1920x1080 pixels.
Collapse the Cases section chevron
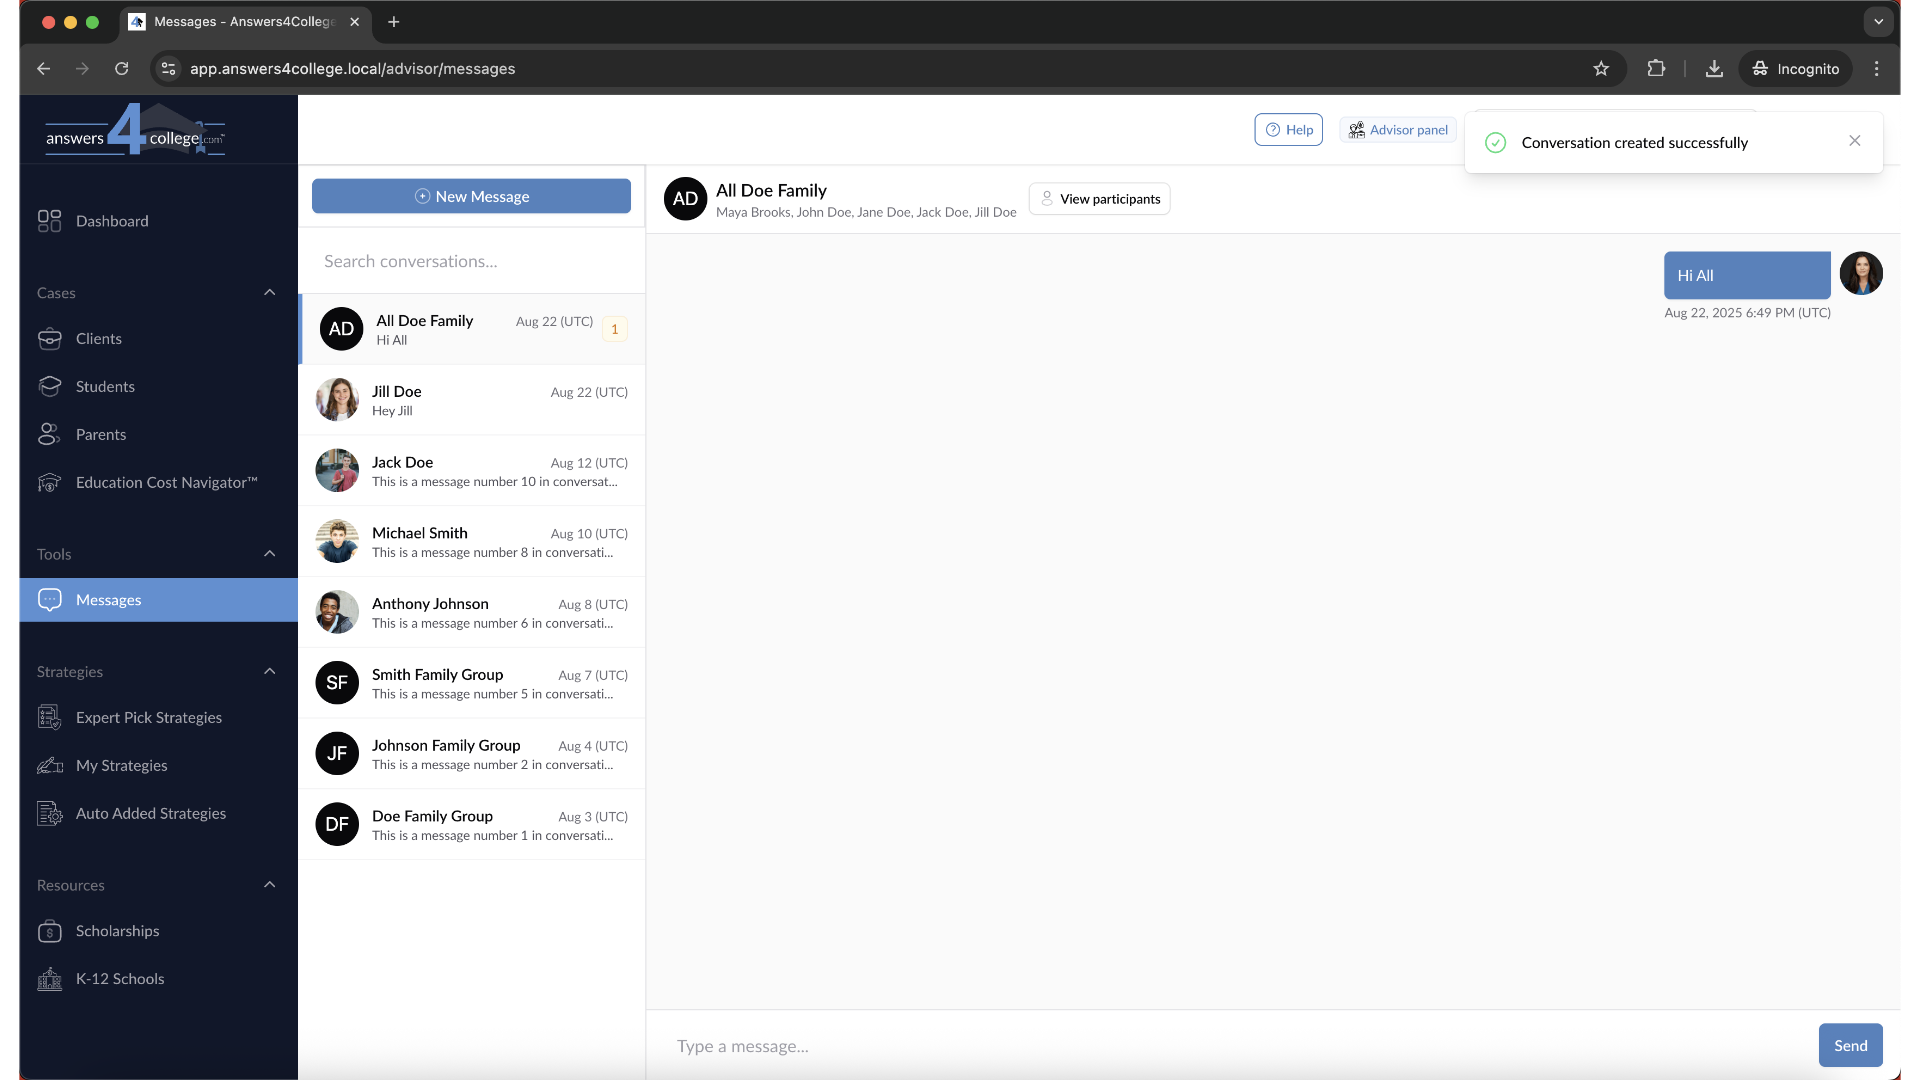(x=269, y=293)
